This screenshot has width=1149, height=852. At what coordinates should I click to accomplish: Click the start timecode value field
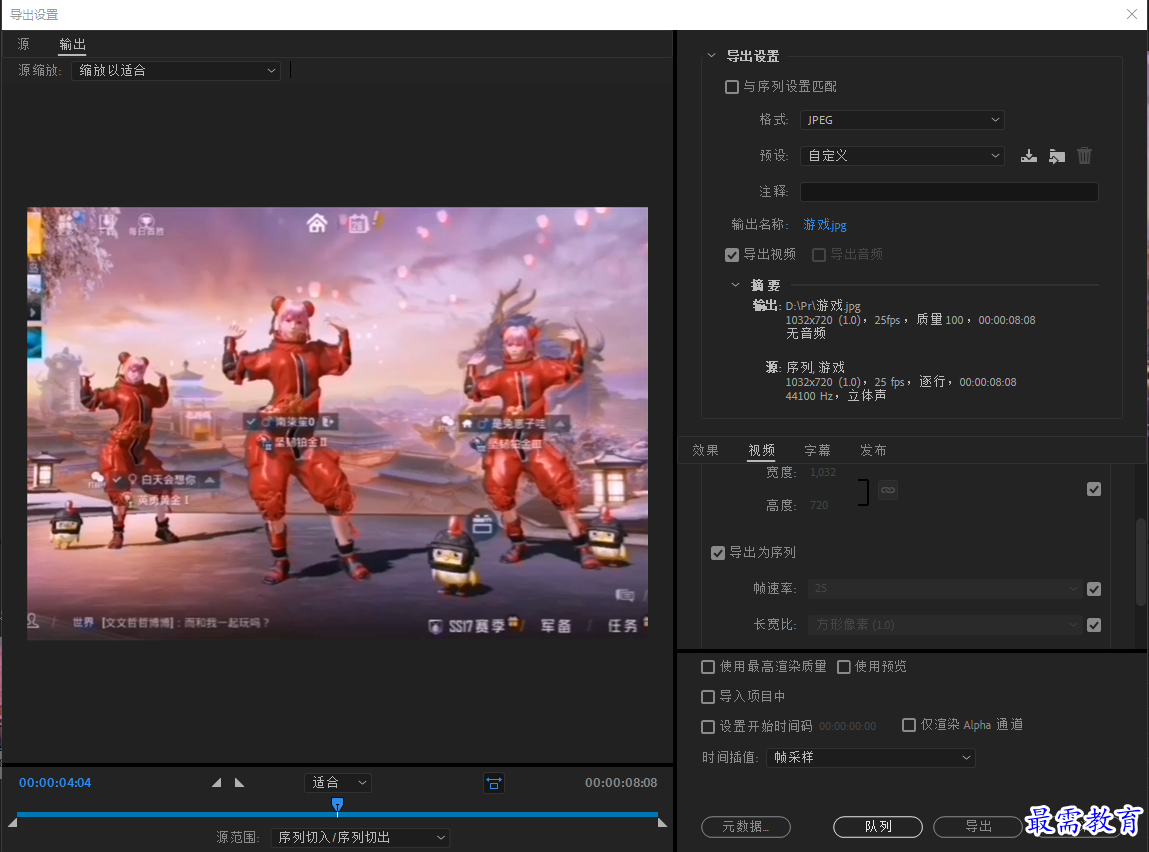847,727
